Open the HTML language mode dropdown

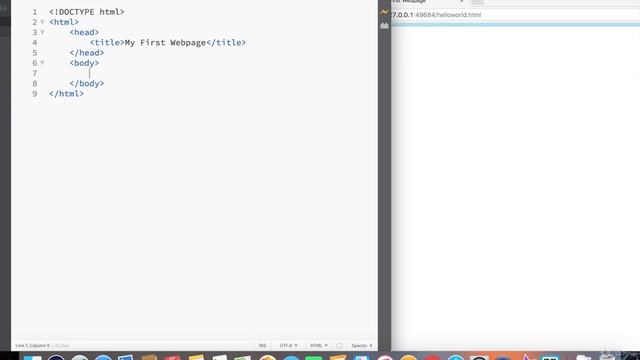pos(319,345)
